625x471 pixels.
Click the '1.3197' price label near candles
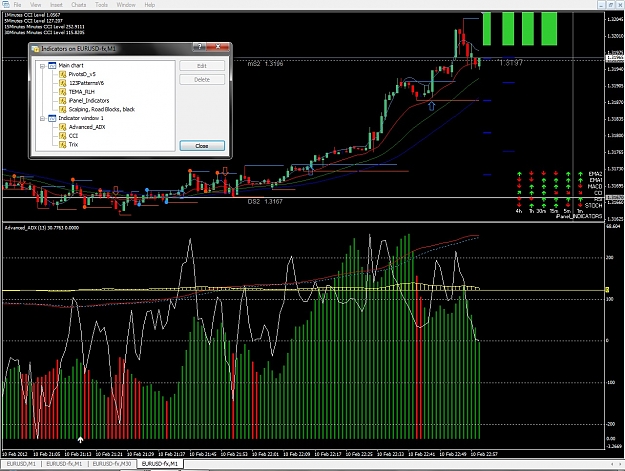pos(511,63)
